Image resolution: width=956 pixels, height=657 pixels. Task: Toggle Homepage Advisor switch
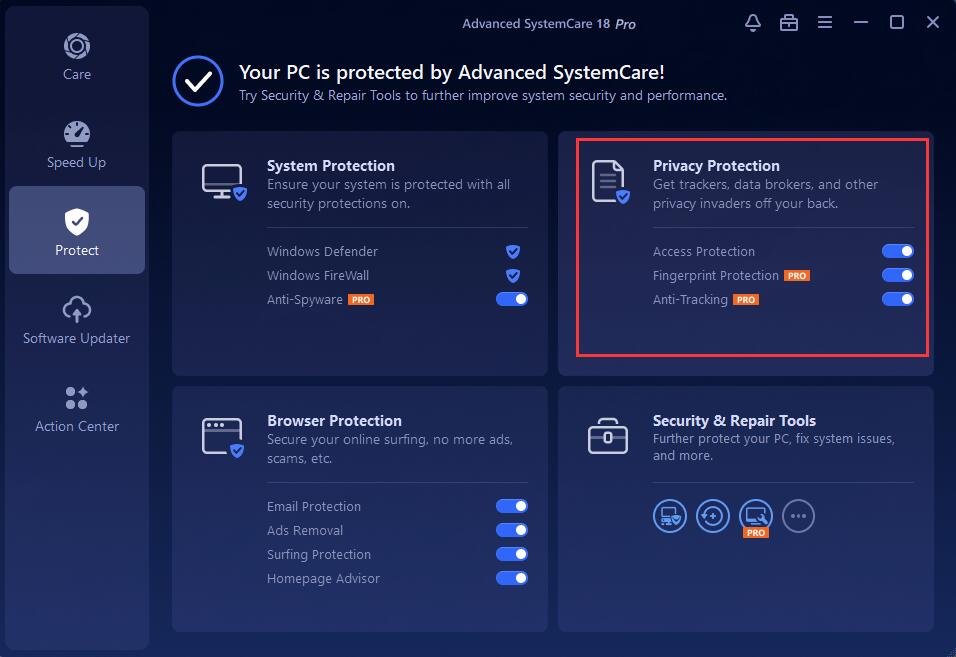(512, 578)
